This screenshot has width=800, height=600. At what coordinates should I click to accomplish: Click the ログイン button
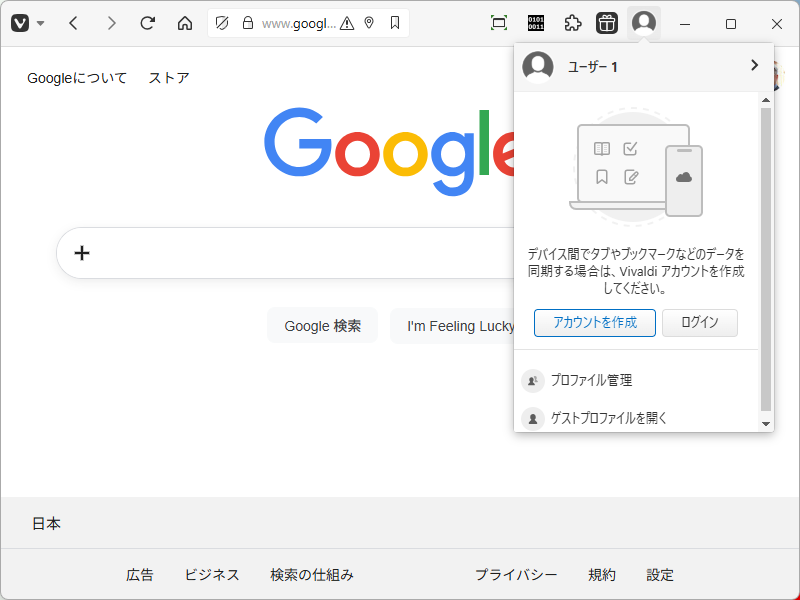click(699, 322)
